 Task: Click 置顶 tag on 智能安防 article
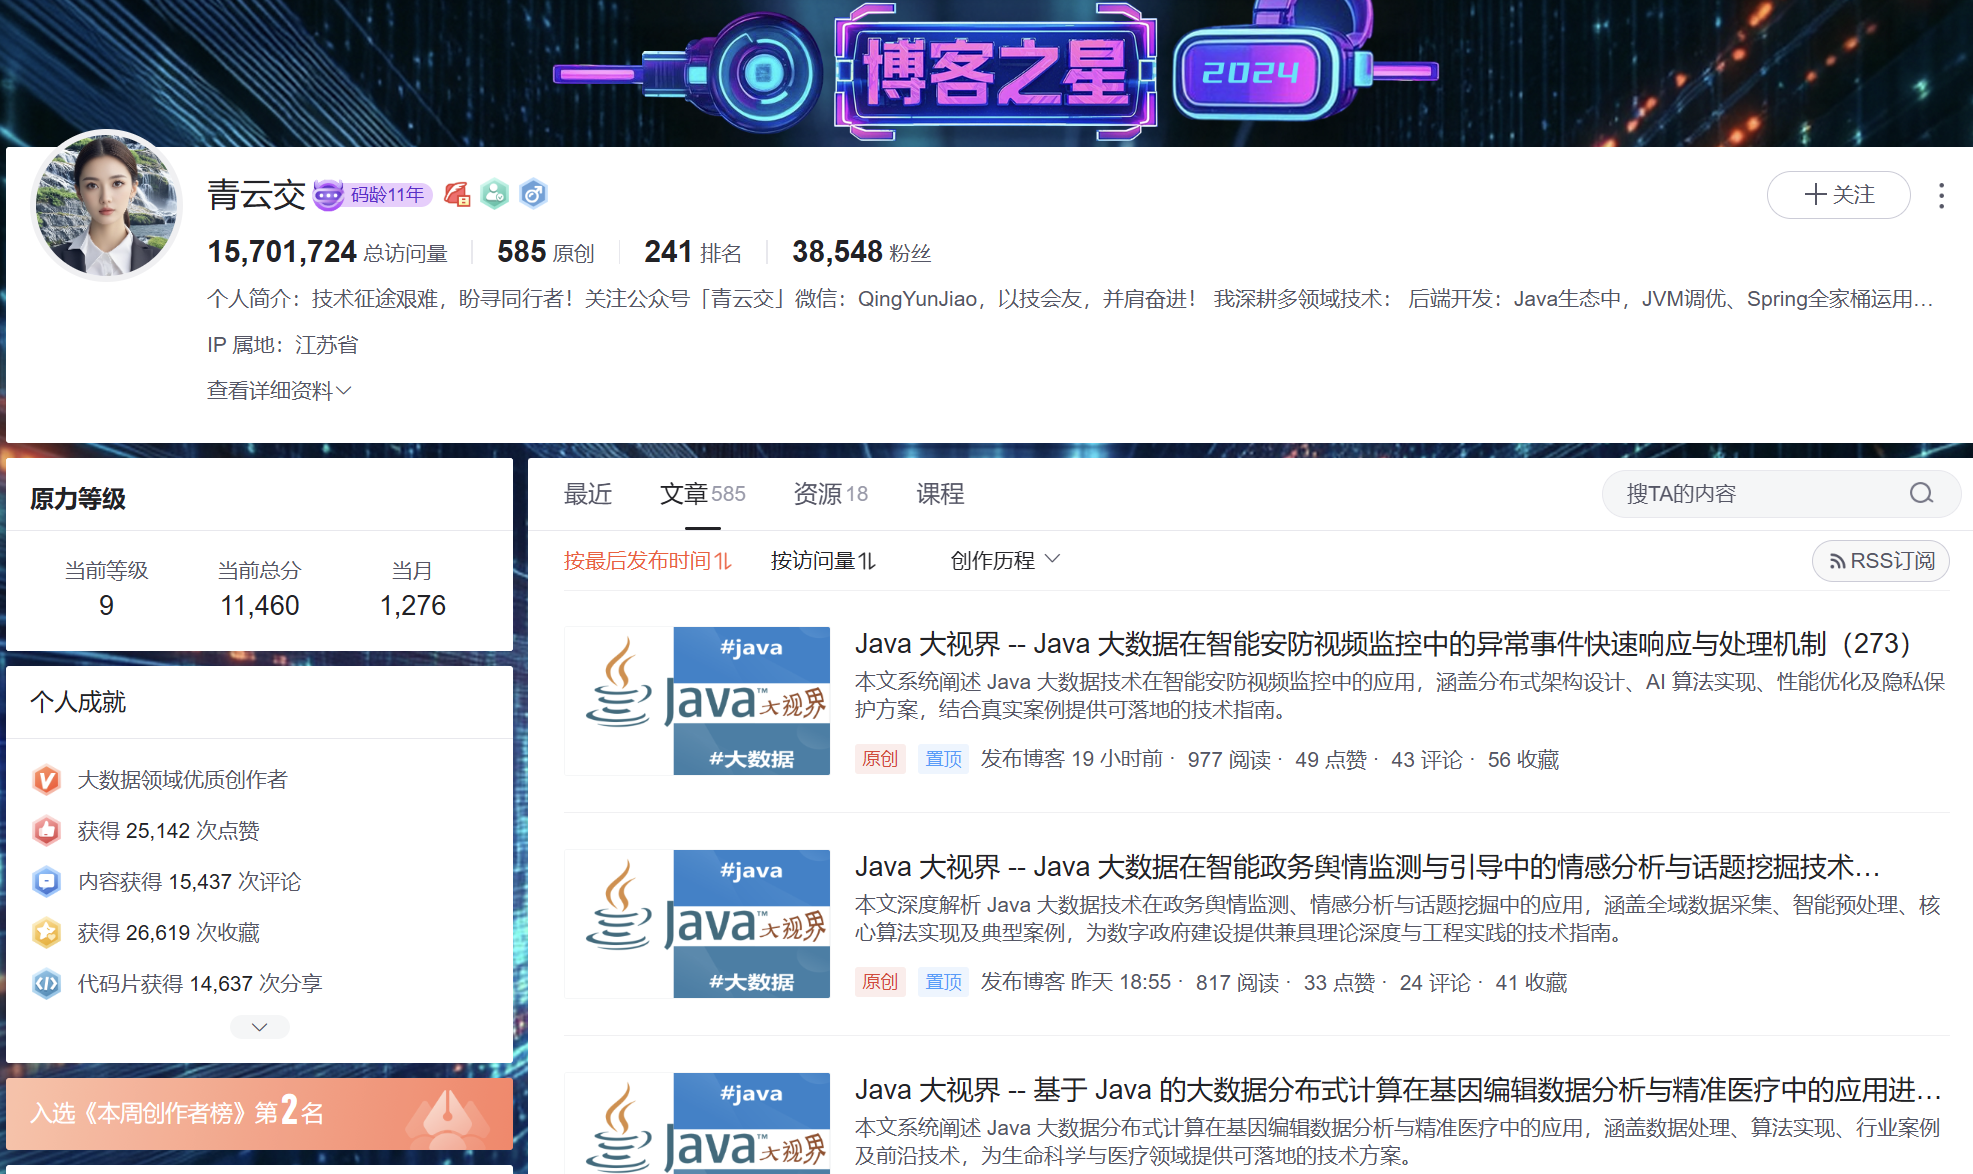click(x=943, y=759)
